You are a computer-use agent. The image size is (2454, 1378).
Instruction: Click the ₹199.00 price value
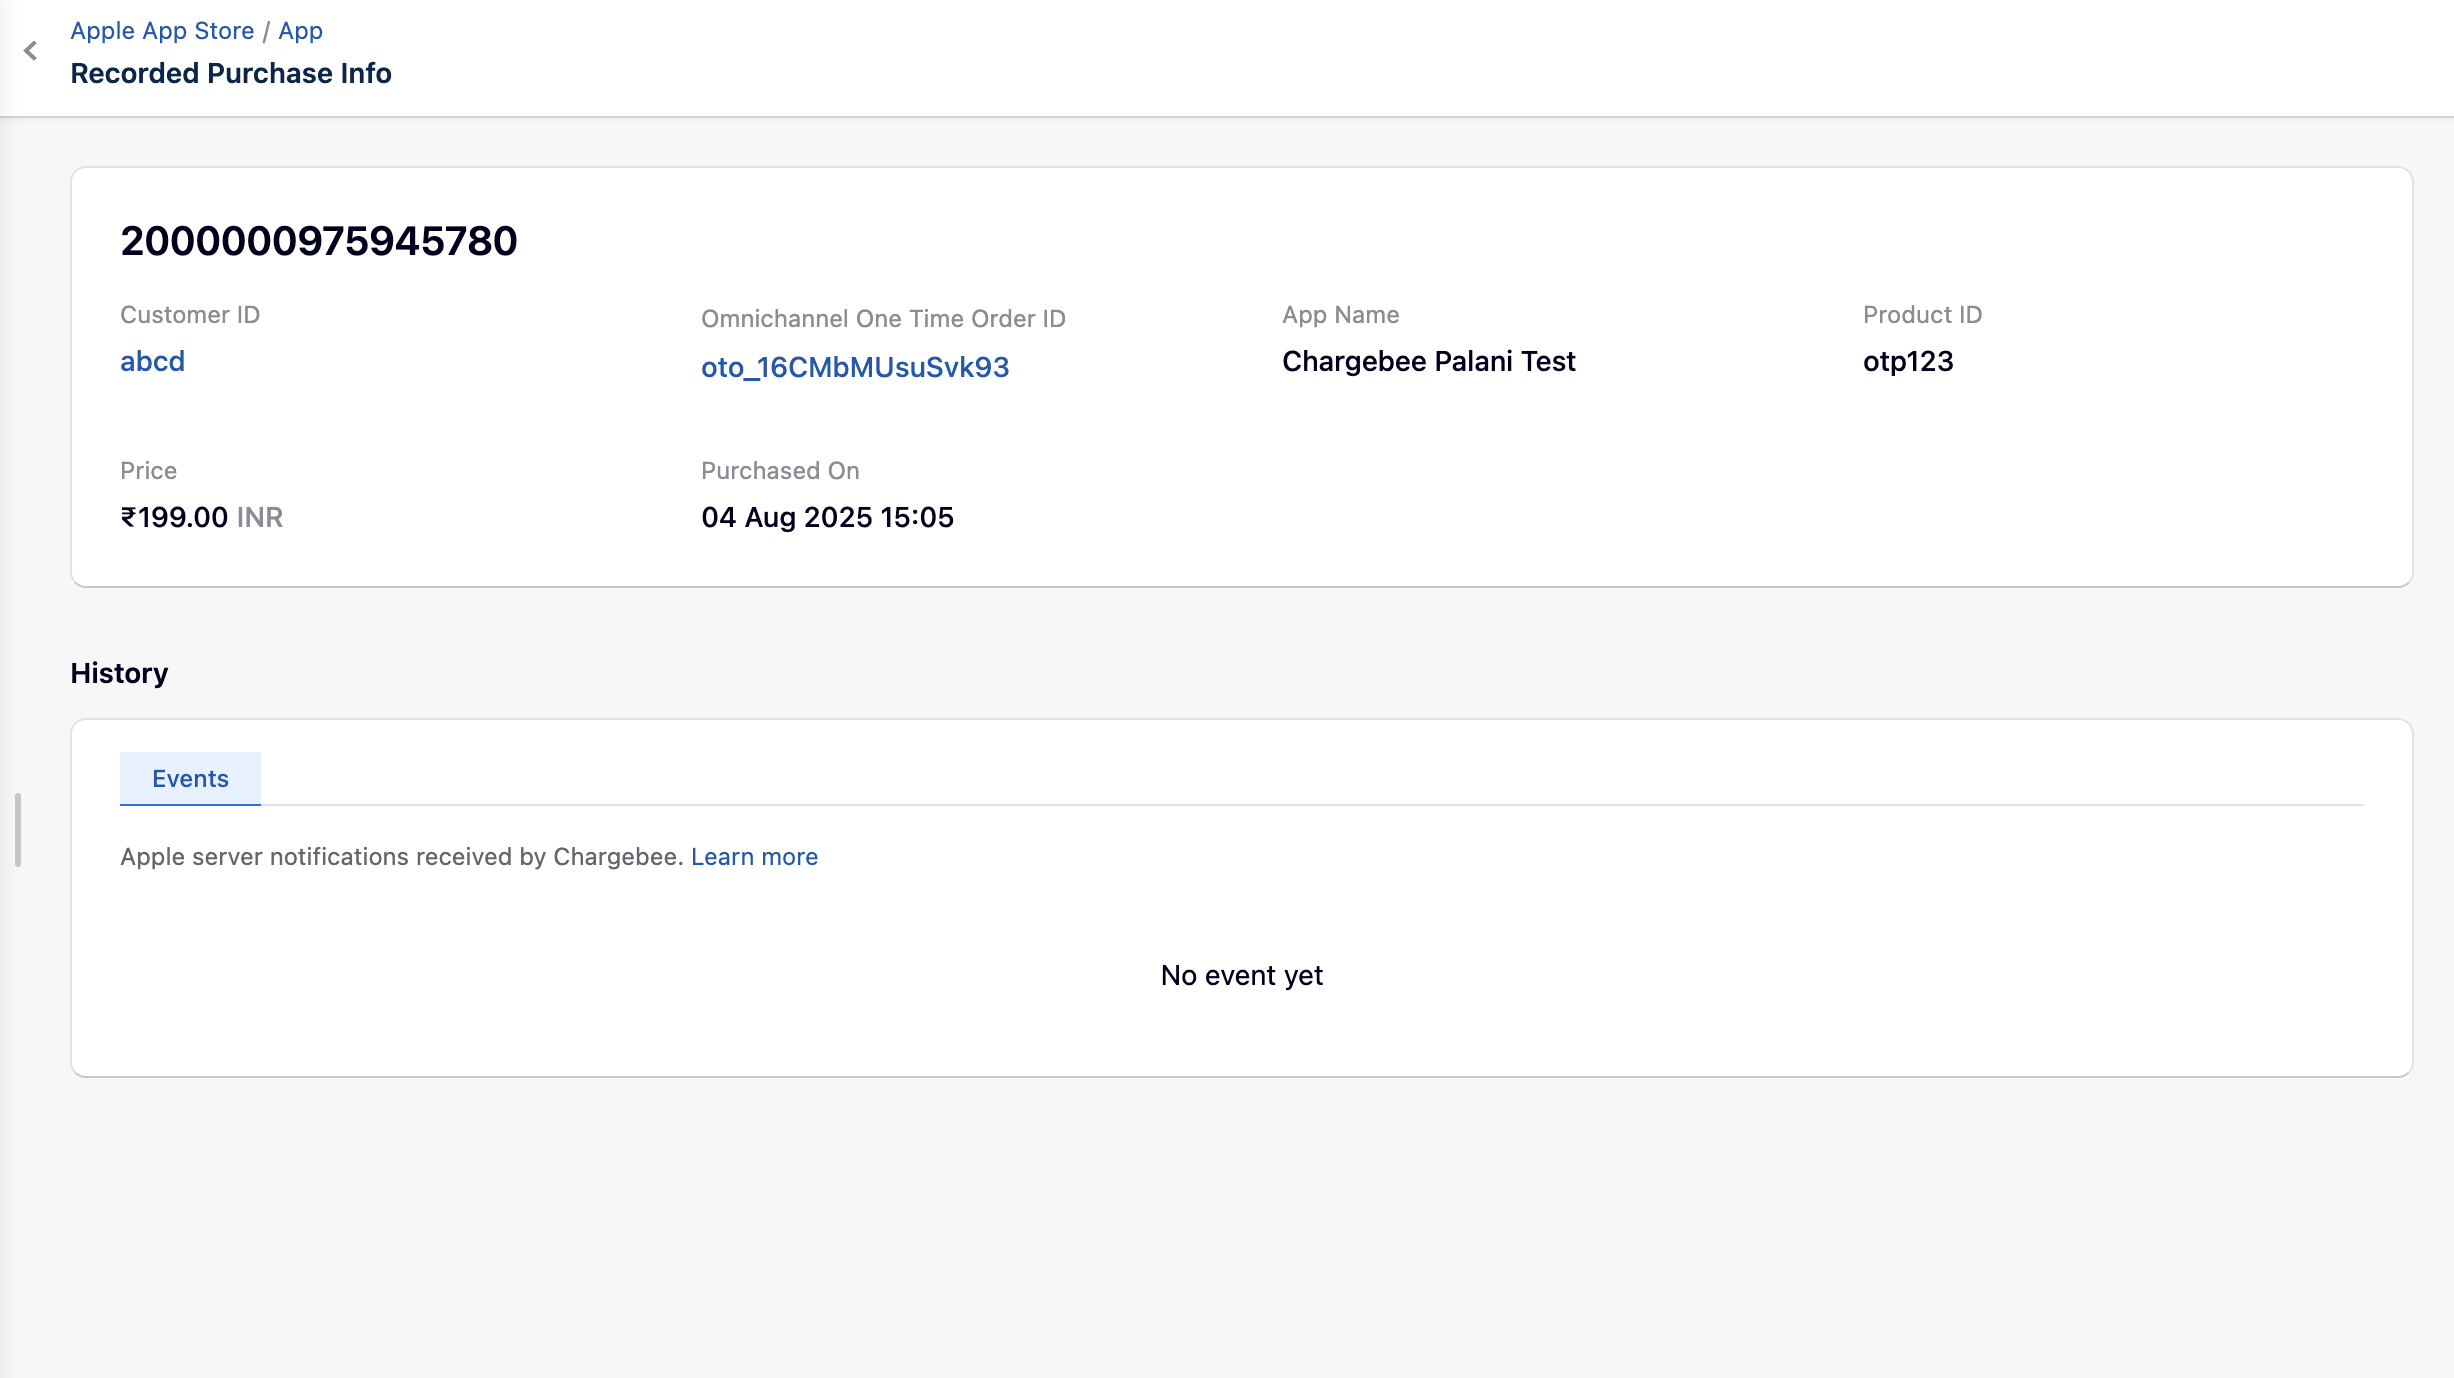[x=175, y=517]
